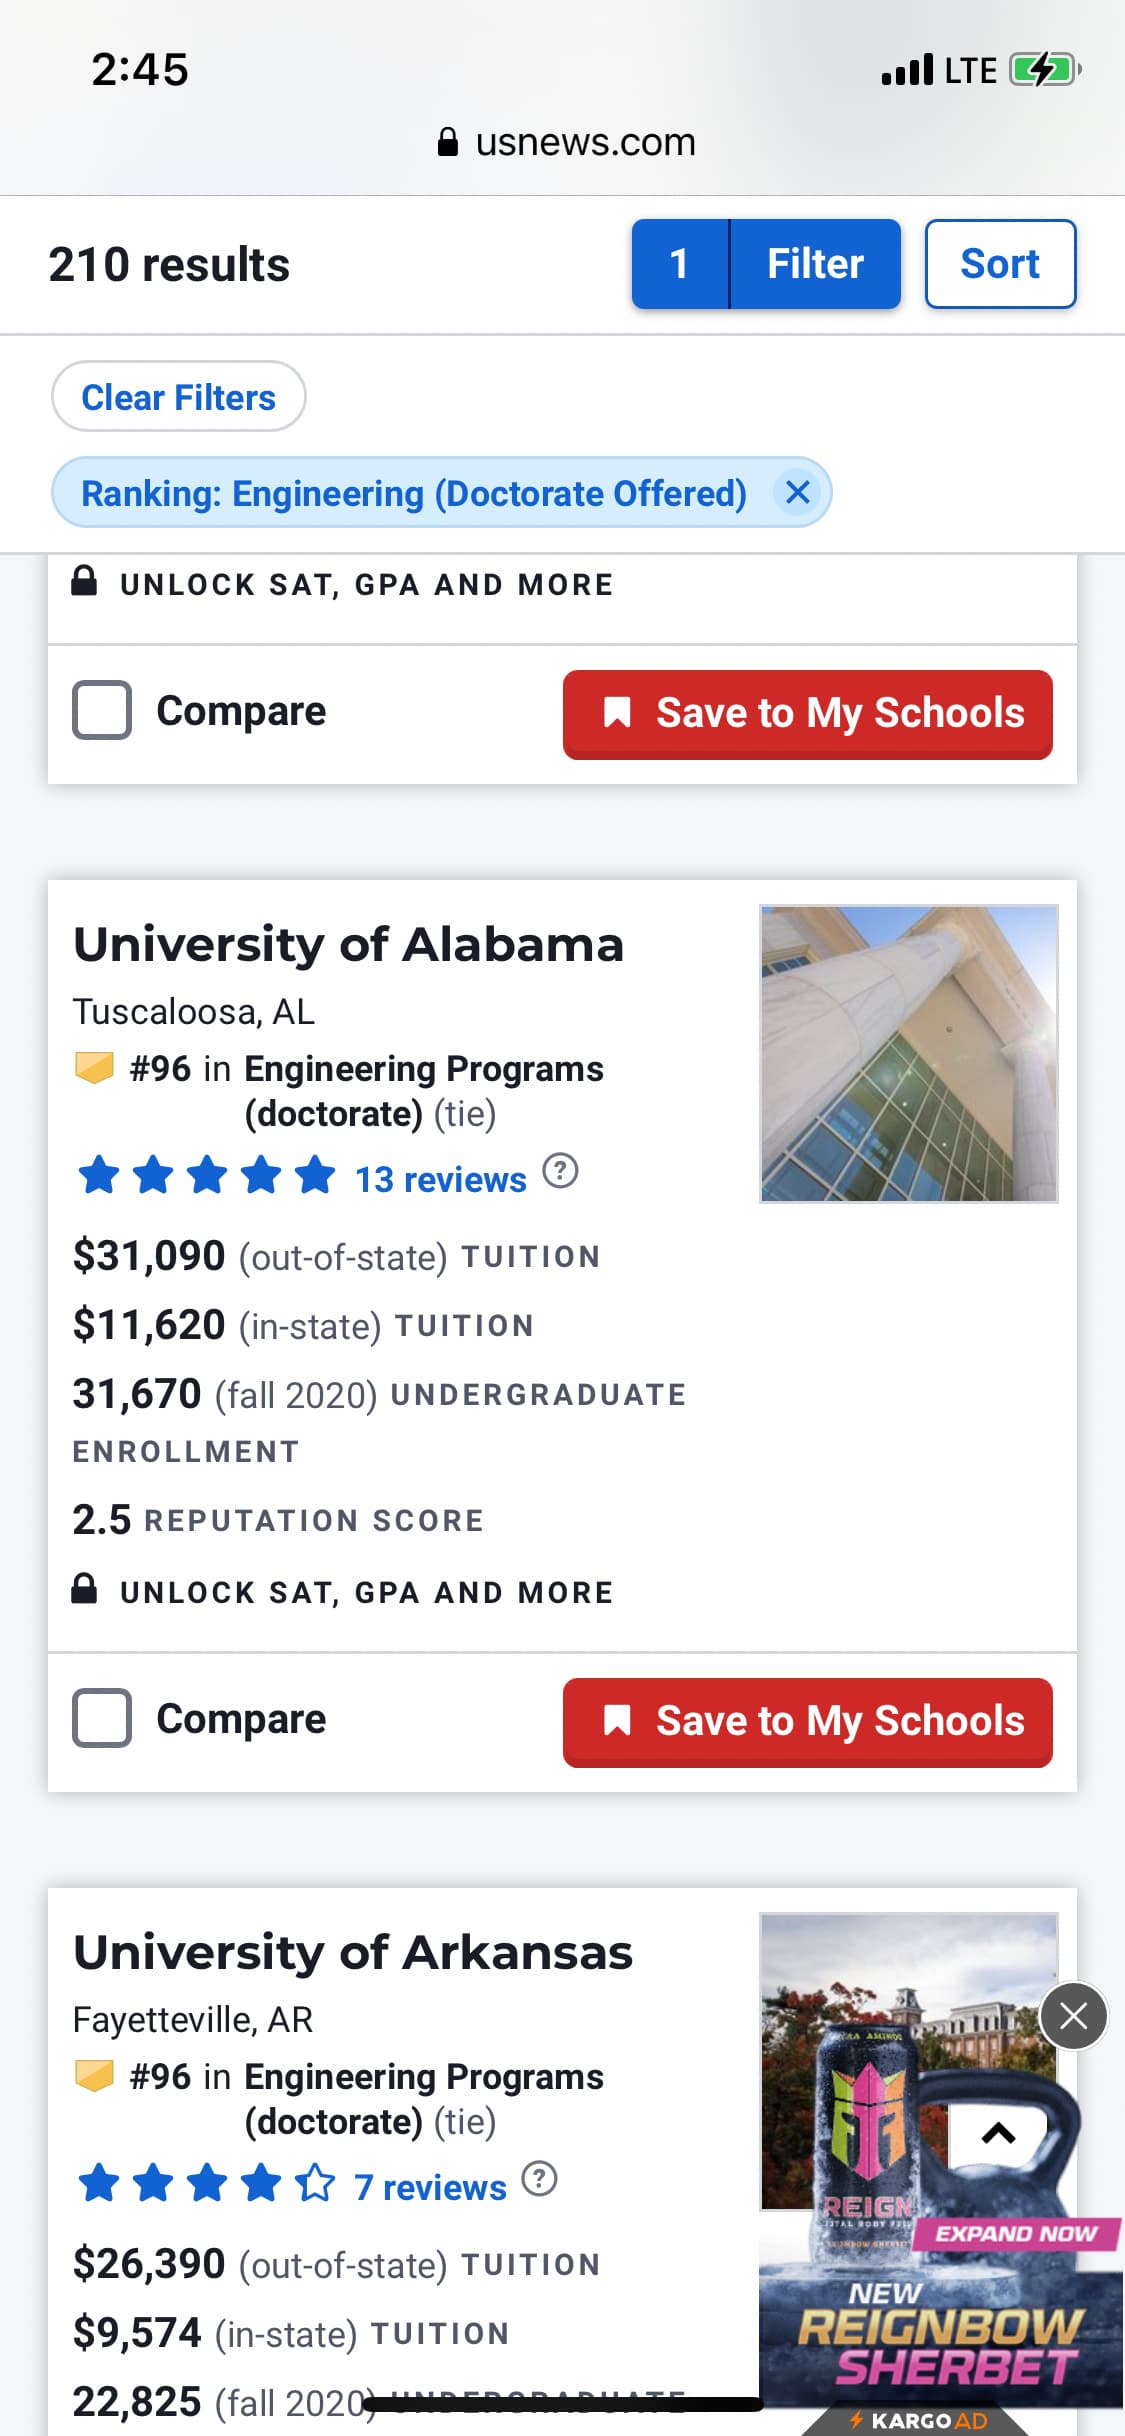
Task: Click the help icon beside 13 reviews
Action: click(x=560, y=1171)
